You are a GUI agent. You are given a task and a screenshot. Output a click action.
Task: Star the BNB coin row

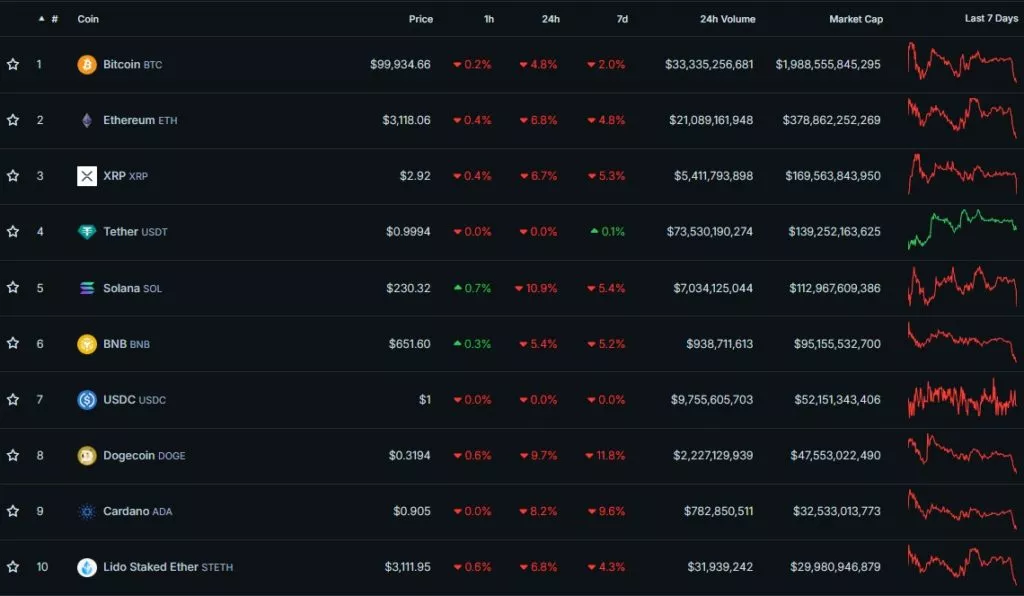(12, 343)
